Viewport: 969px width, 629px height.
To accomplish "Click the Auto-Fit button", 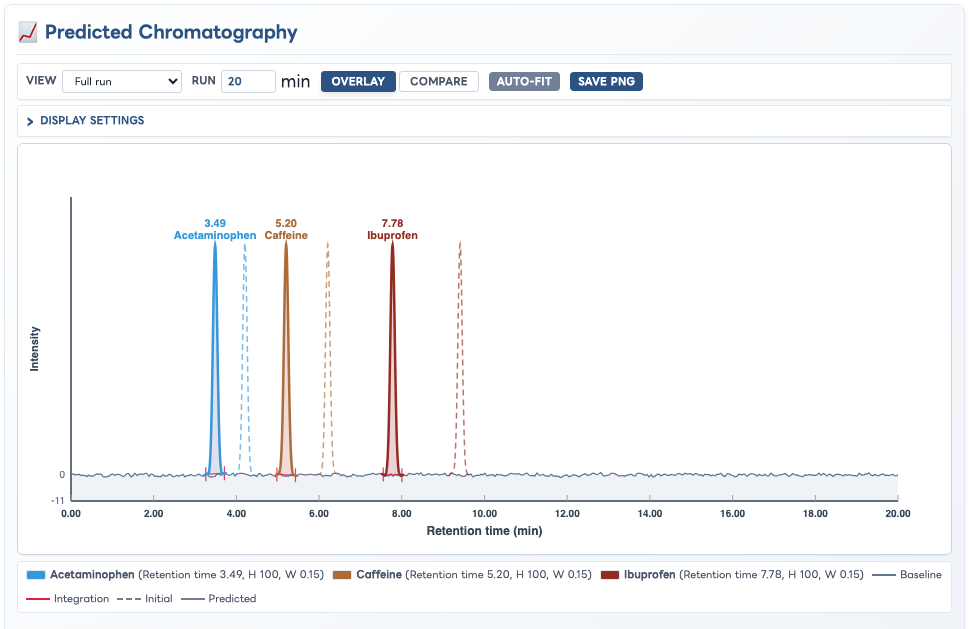I will click(x=524, y=82).
